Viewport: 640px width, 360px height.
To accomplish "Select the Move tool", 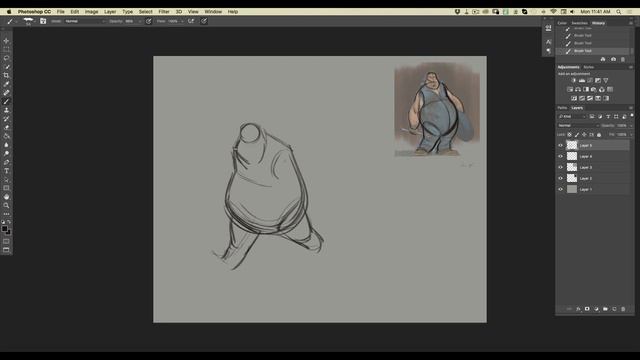I will click(x=6, y=41).
